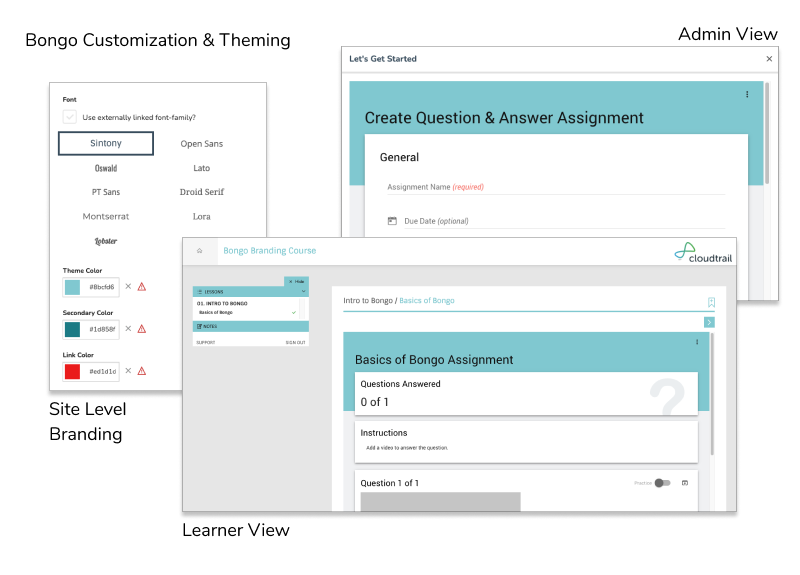
Task: Click the Support link
Action: click(206, 342)
